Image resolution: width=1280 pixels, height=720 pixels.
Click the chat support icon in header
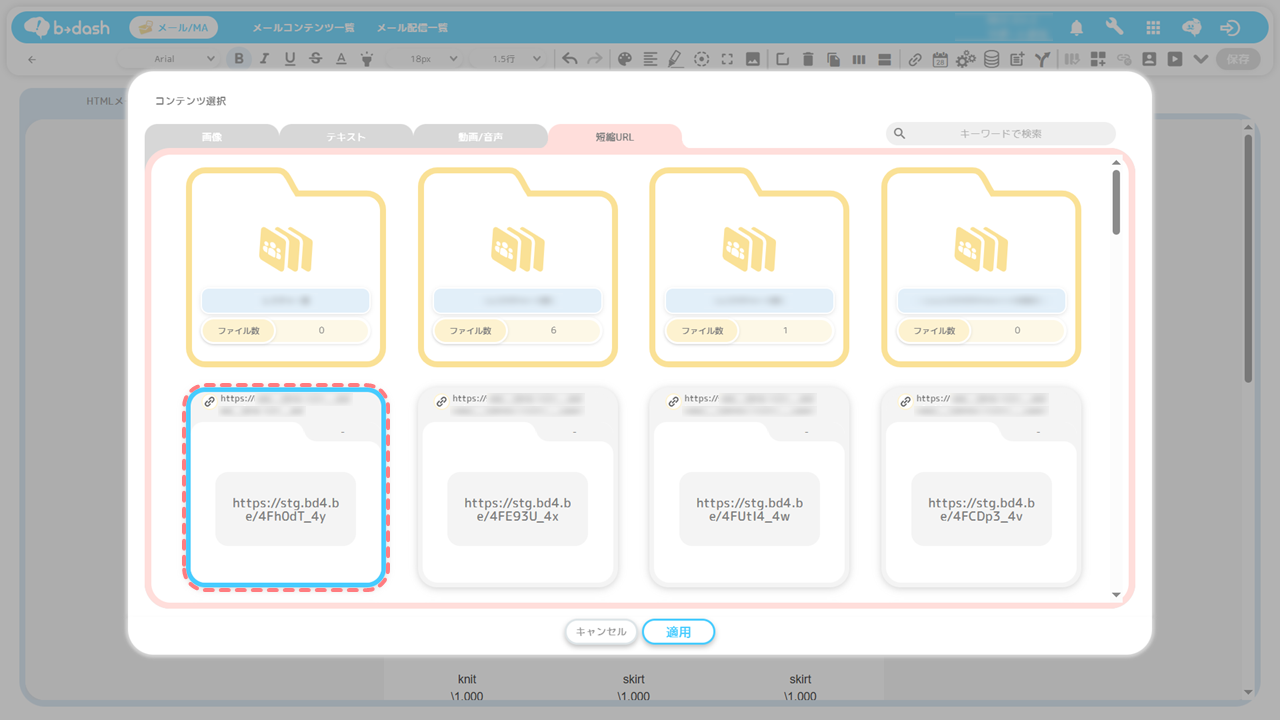(1191, 28)
